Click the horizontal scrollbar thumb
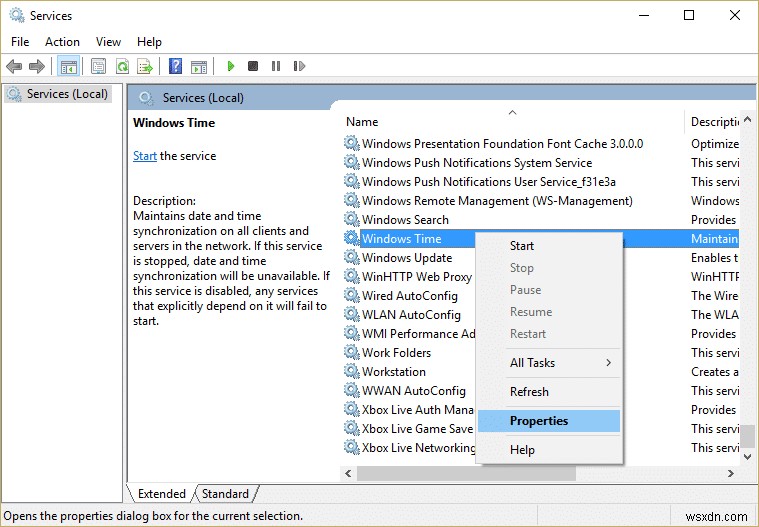 coord(466,473)
